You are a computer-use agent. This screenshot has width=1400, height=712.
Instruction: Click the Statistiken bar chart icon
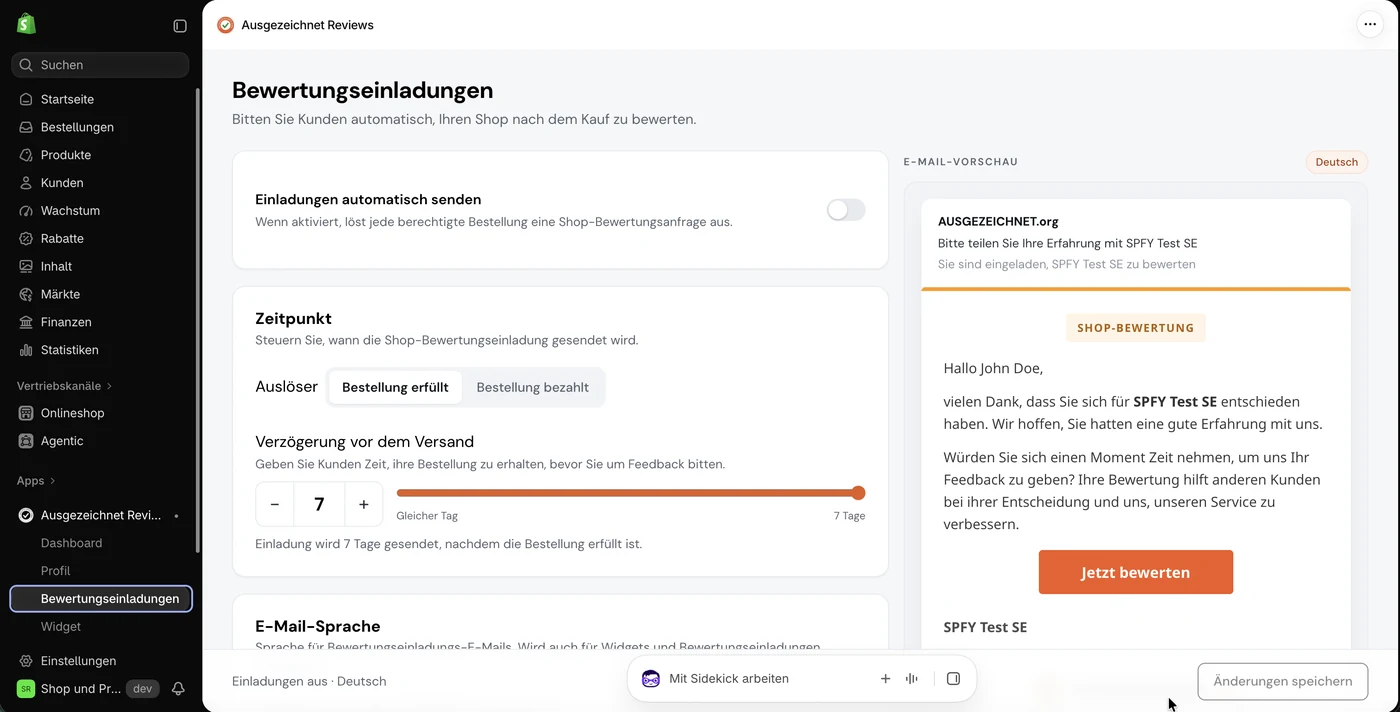pyautogui.click(x=26, y=350)
